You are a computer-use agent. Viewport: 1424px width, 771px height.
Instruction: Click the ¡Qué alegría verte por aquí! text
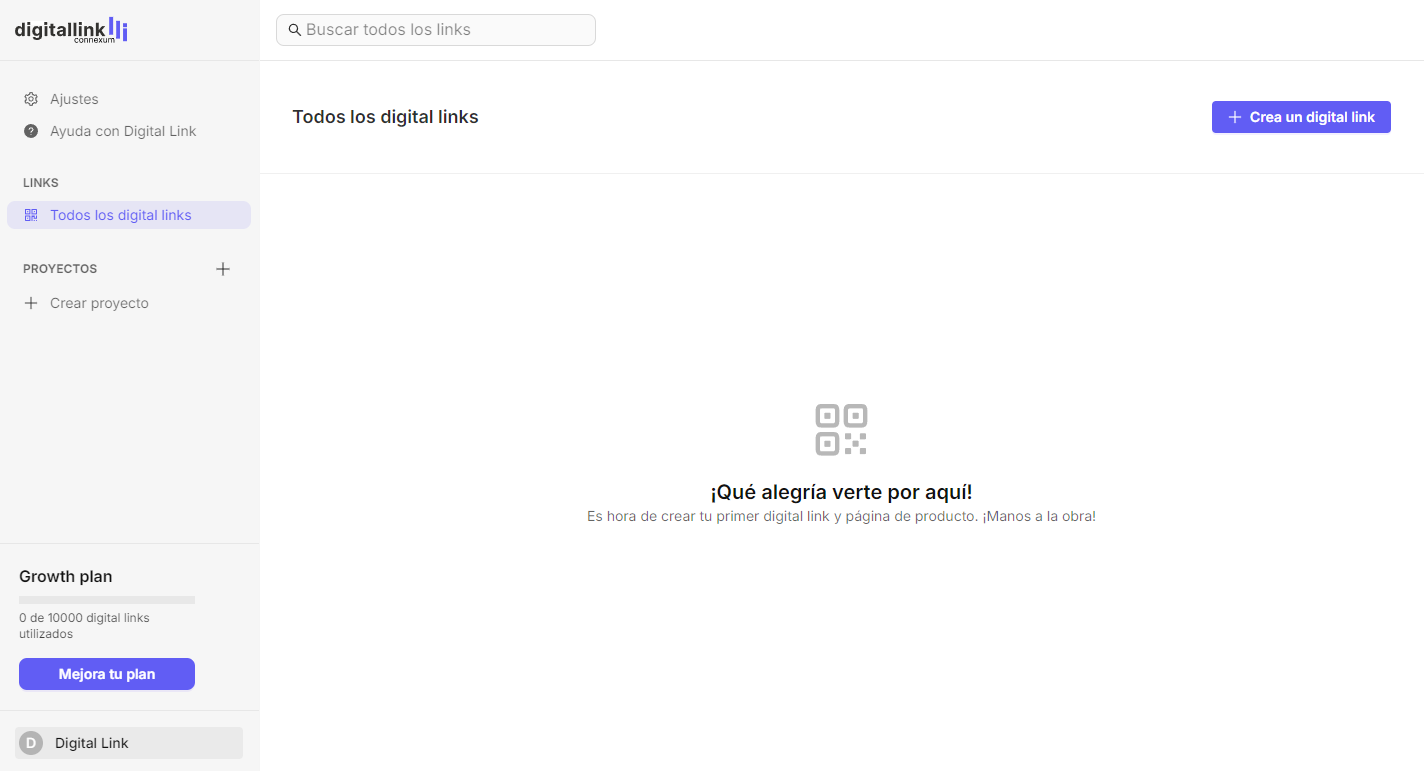pyautogui.click(x=841, y=492)
